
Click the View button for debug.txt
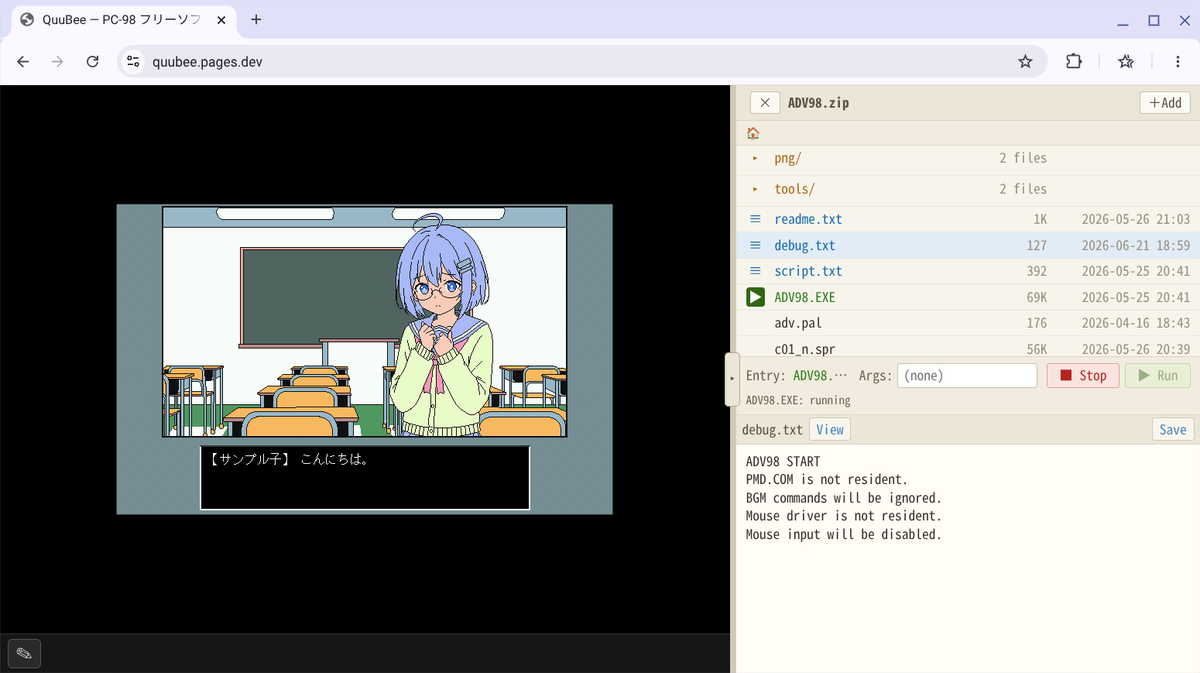coord(830,430)
